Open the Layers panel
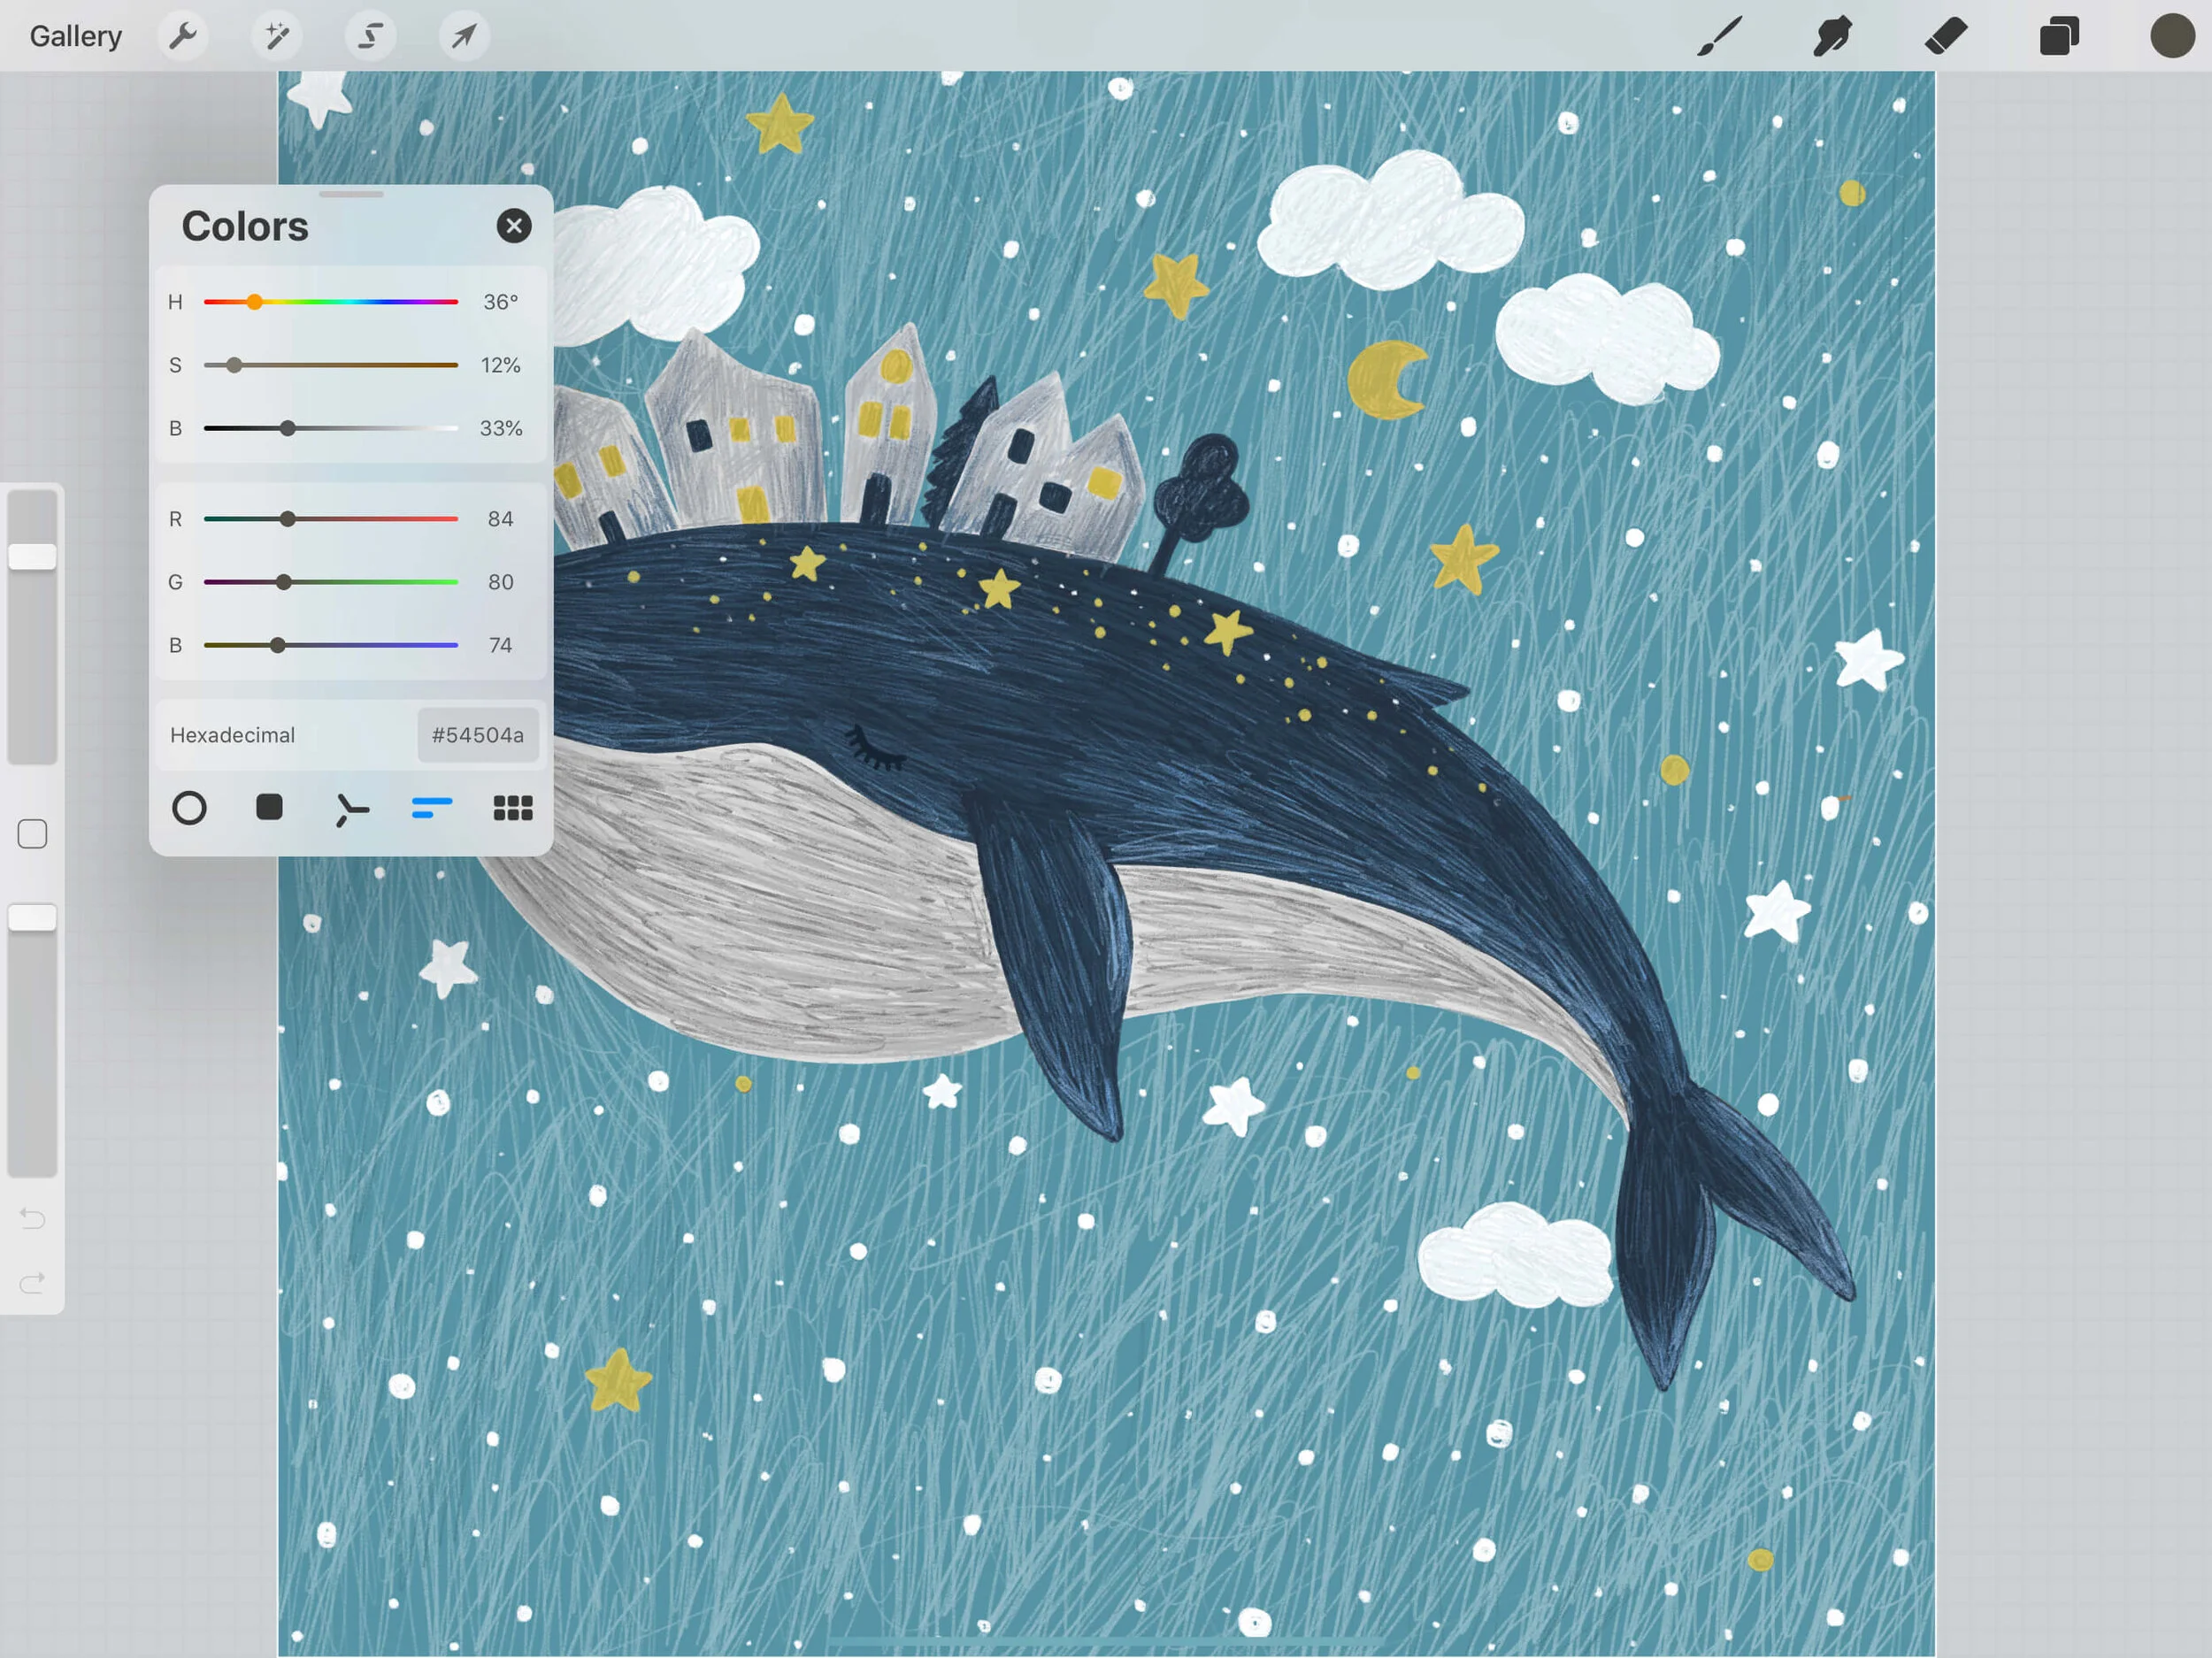Viewport: 2212px width, 1658px height. [x=2059, y=37]
